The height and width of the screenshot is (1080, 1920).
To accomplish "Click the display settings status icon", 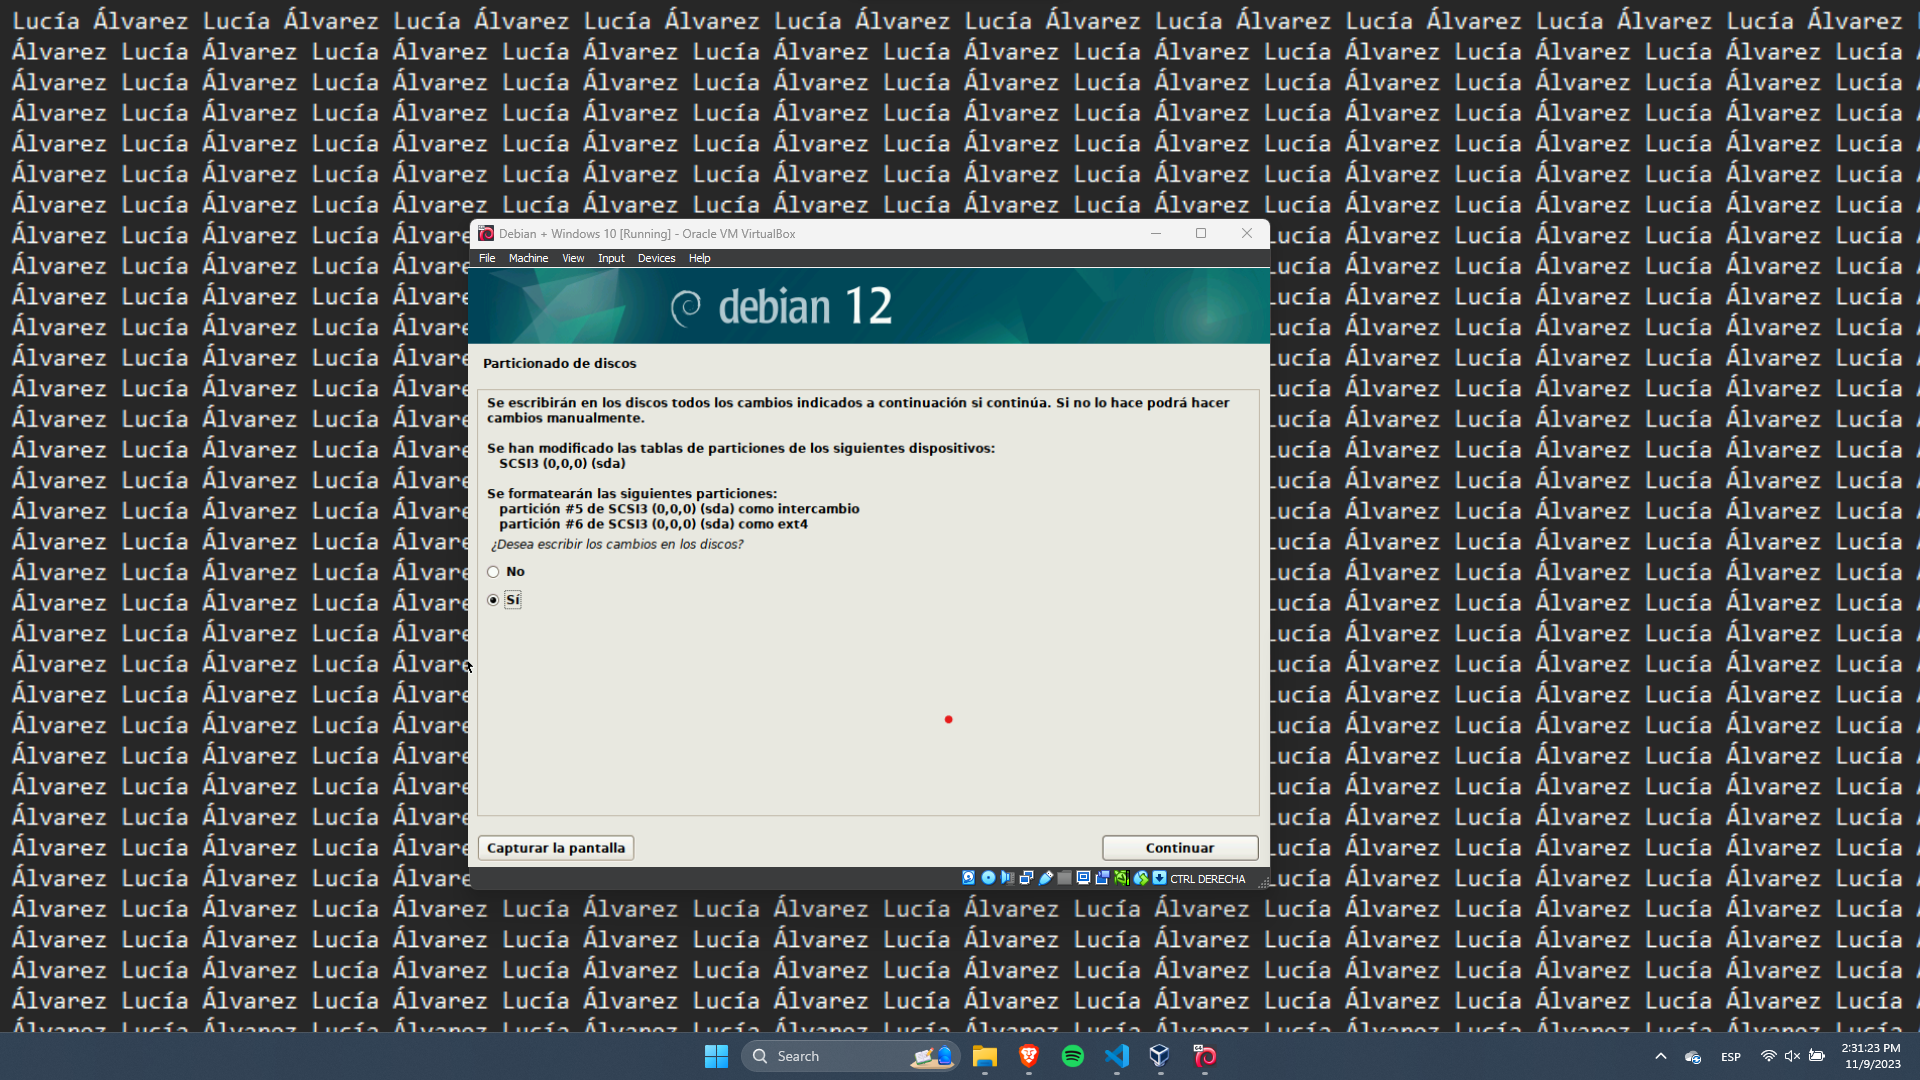I will click(x=1083, y=878).
